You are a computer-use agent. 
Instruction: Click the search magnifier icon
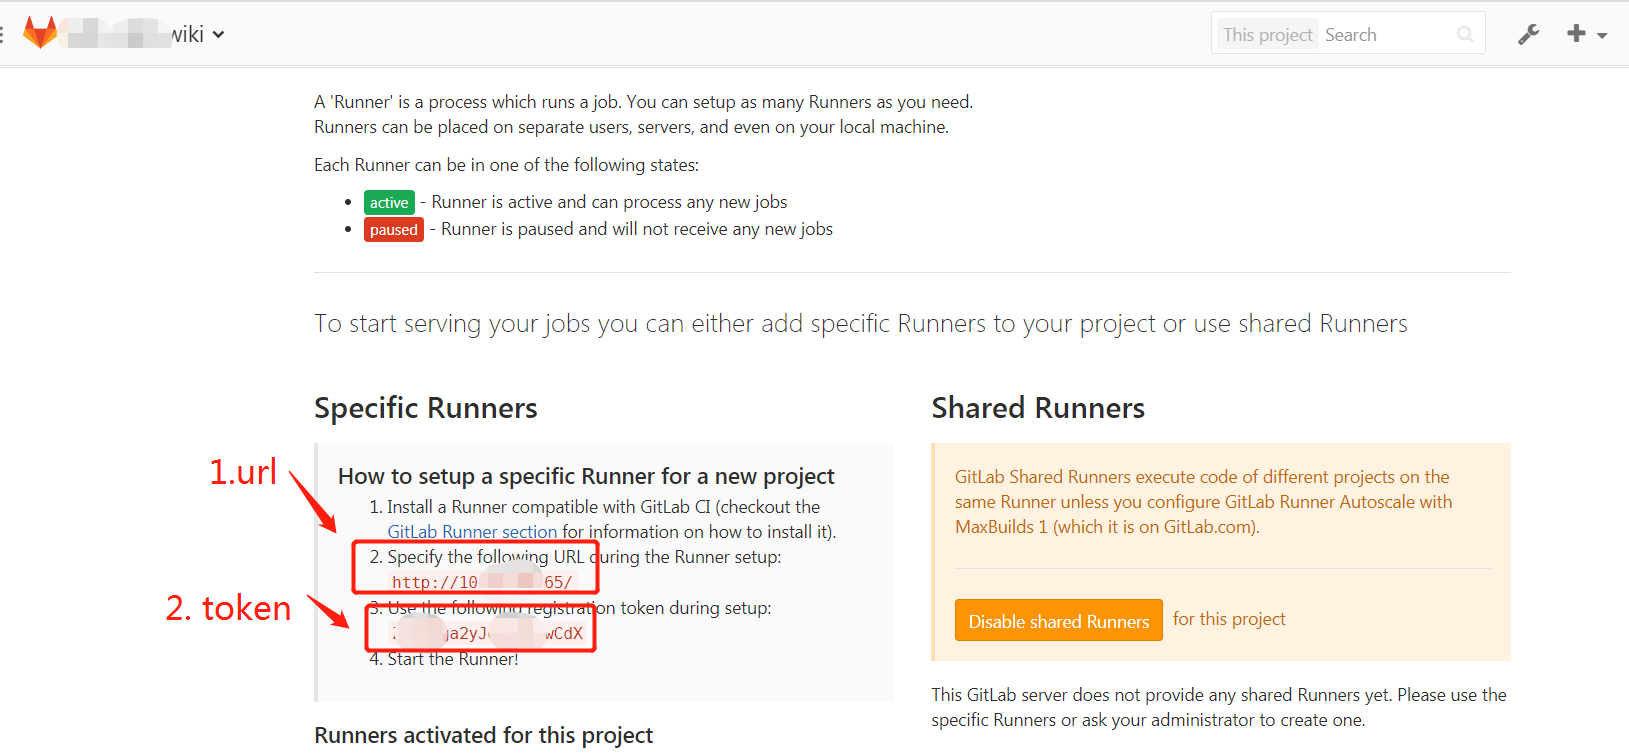[1465, 35]
